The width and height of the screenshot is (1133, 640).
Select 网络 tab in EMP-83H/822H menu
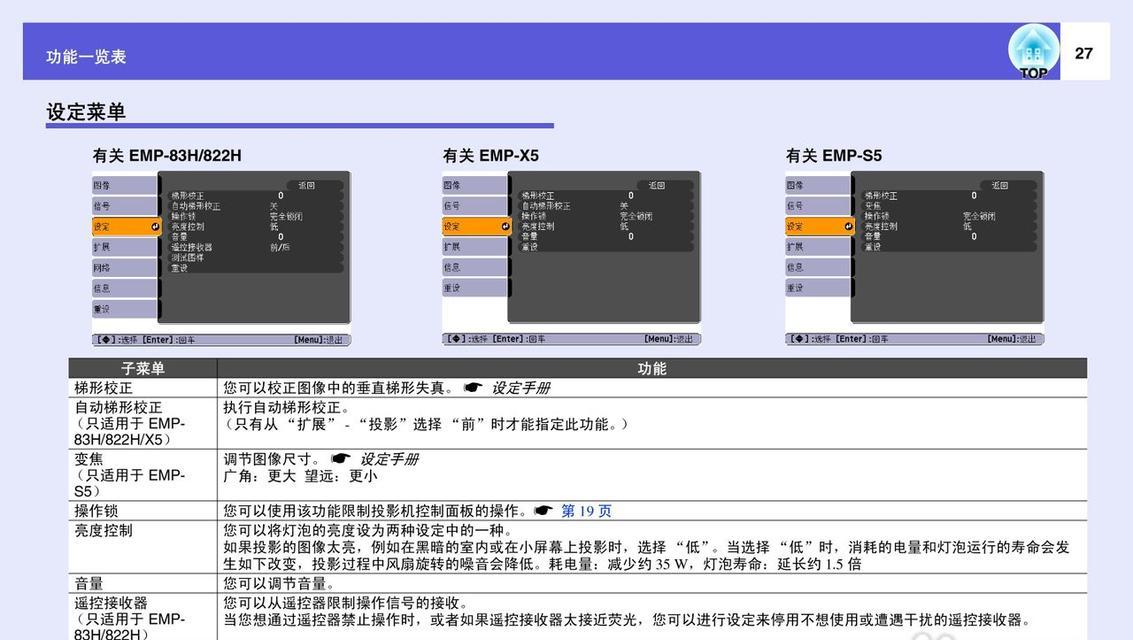124,268
